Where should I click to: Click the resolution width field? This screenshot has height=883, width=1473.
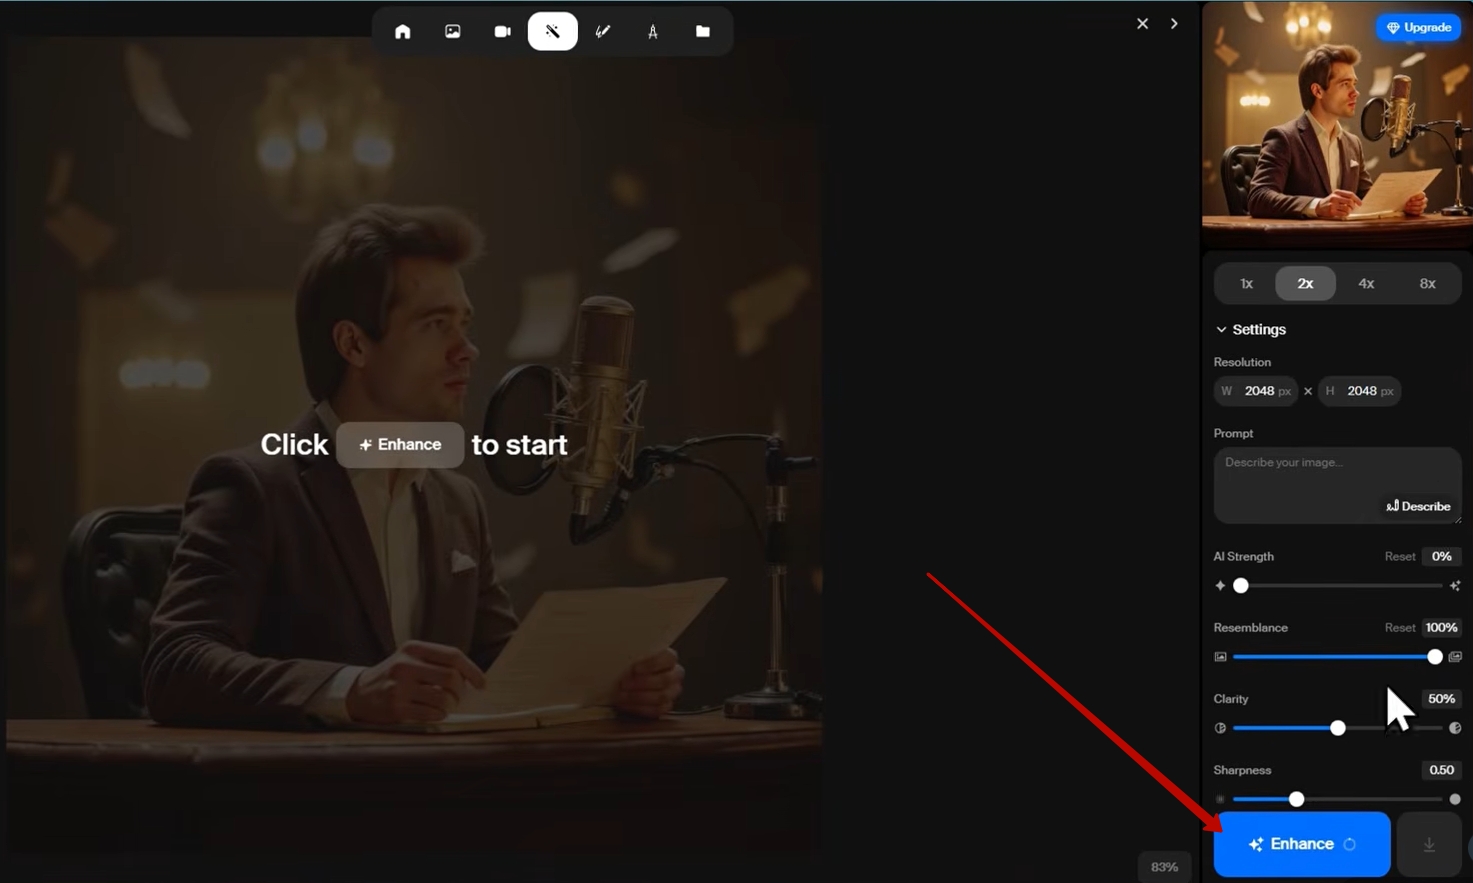(1257, 392)
